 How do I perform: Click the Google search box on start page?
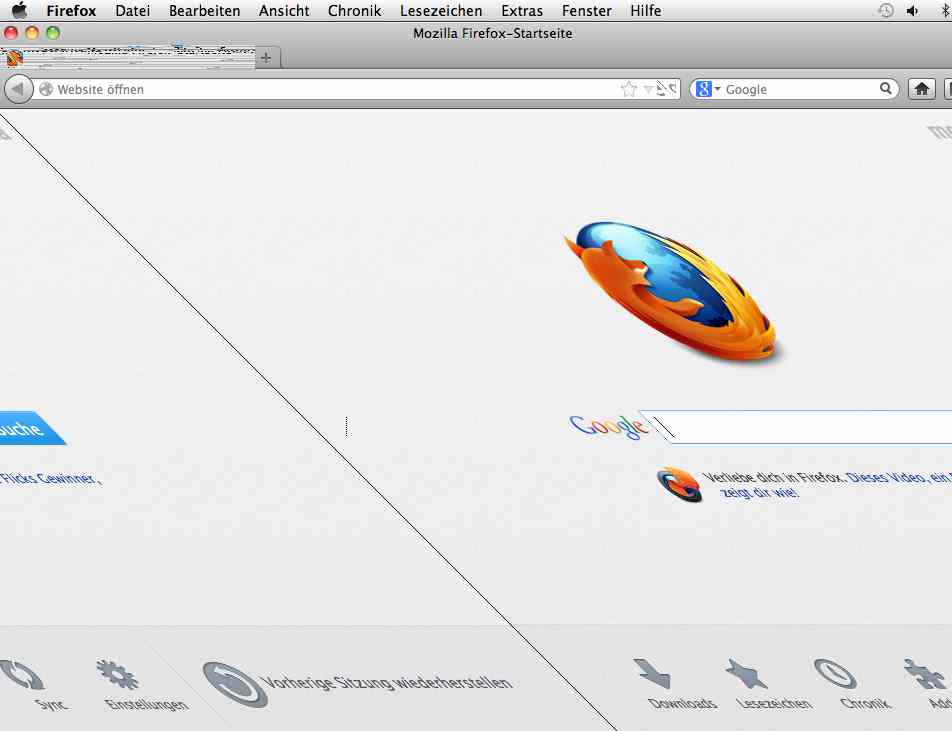pyautogui.click(x=801, y=427)
